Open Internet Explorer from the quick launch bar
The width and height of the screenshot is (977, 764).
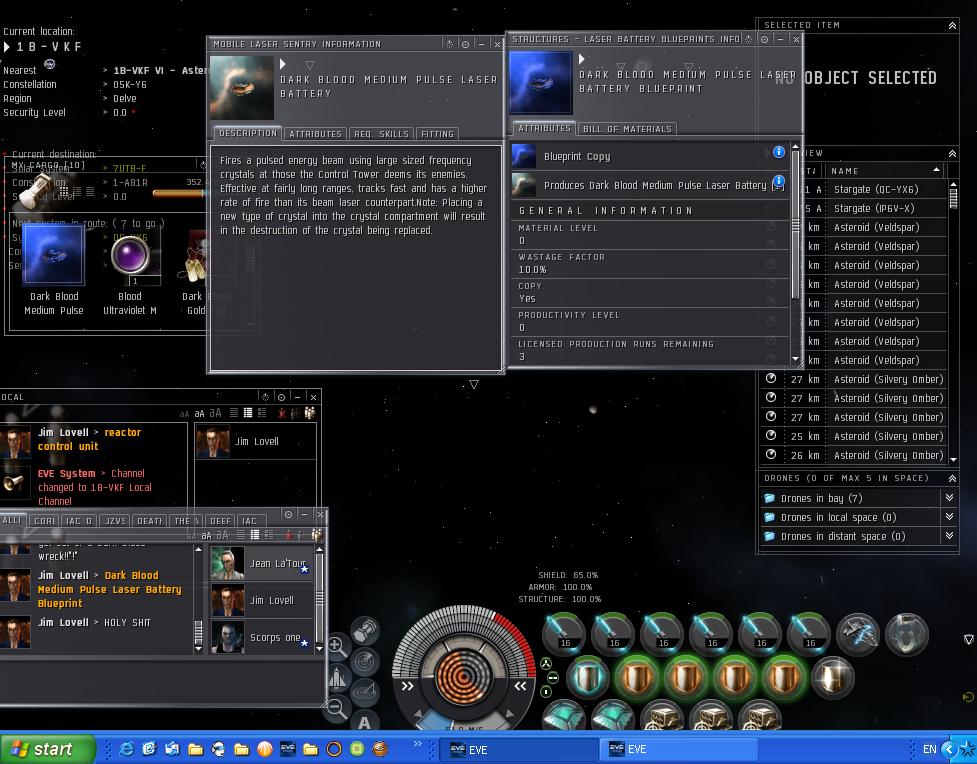(x=126, y=748)
